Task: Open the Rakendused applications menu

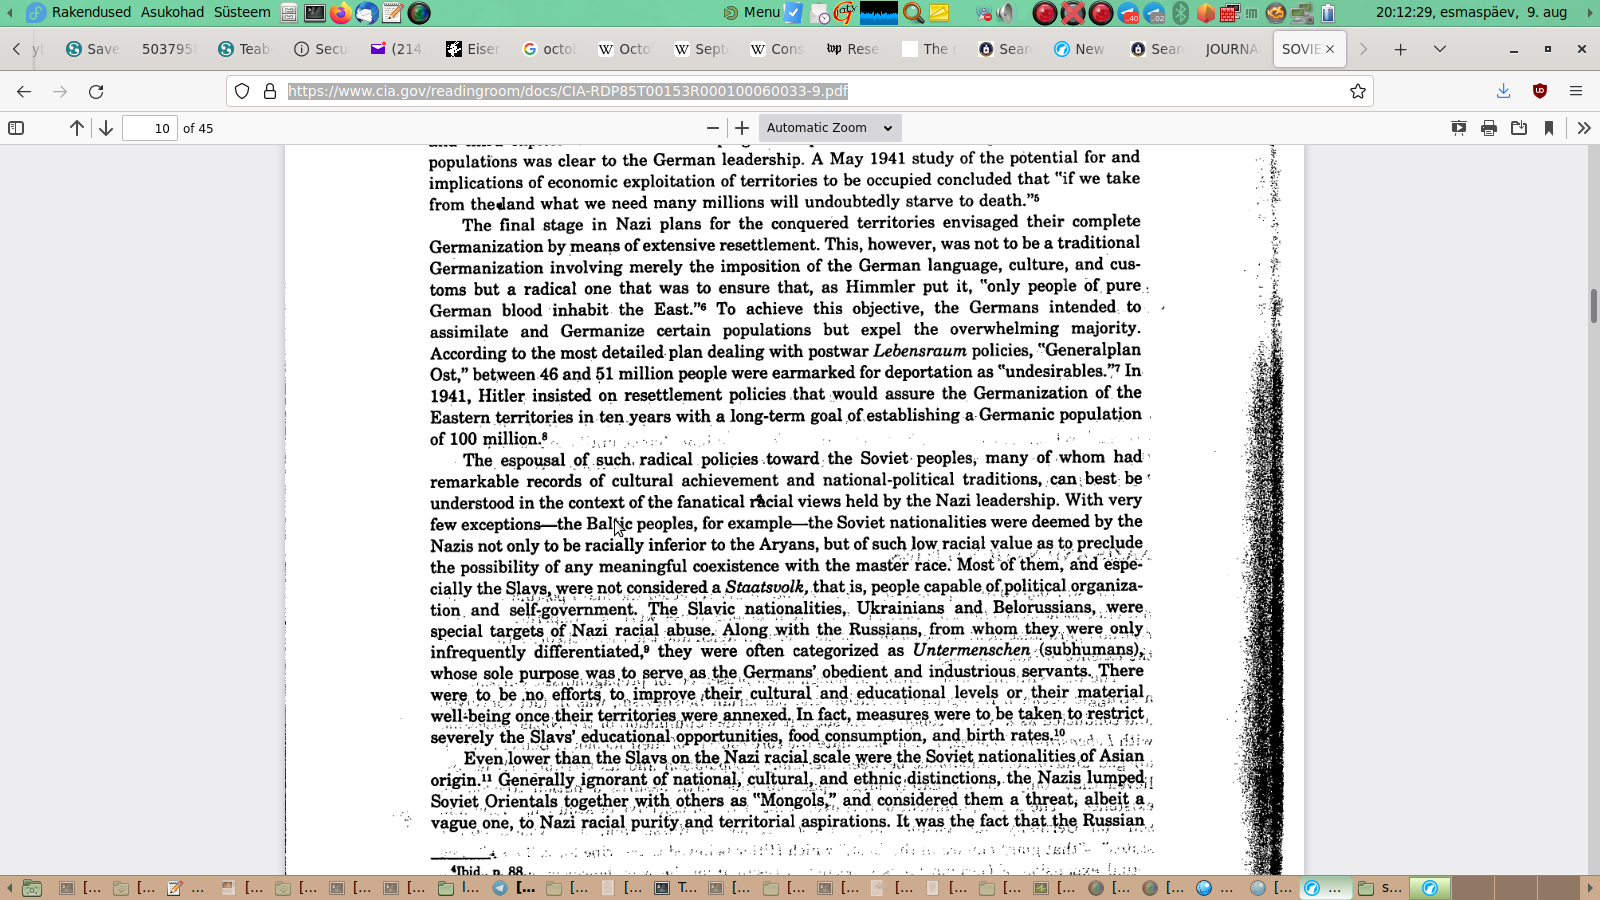Action: point(91,12)
